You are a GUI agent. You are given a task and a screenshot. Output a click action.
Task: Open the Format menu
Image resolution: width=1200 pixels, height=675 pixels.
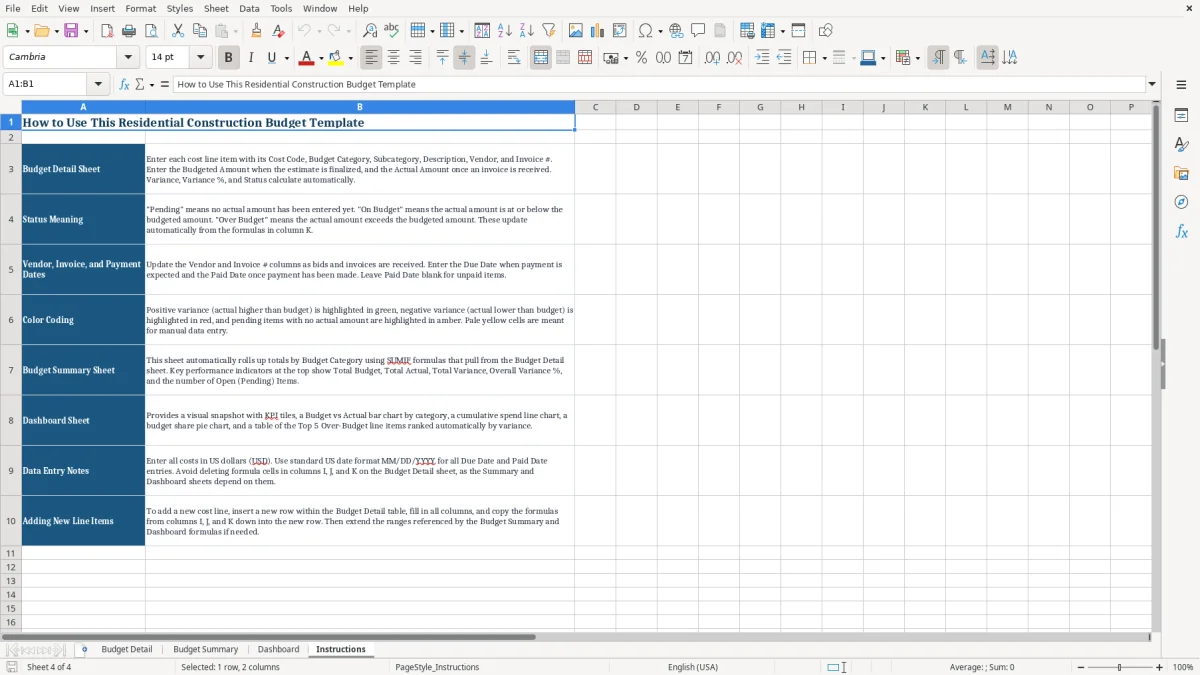tap(141, 8)
